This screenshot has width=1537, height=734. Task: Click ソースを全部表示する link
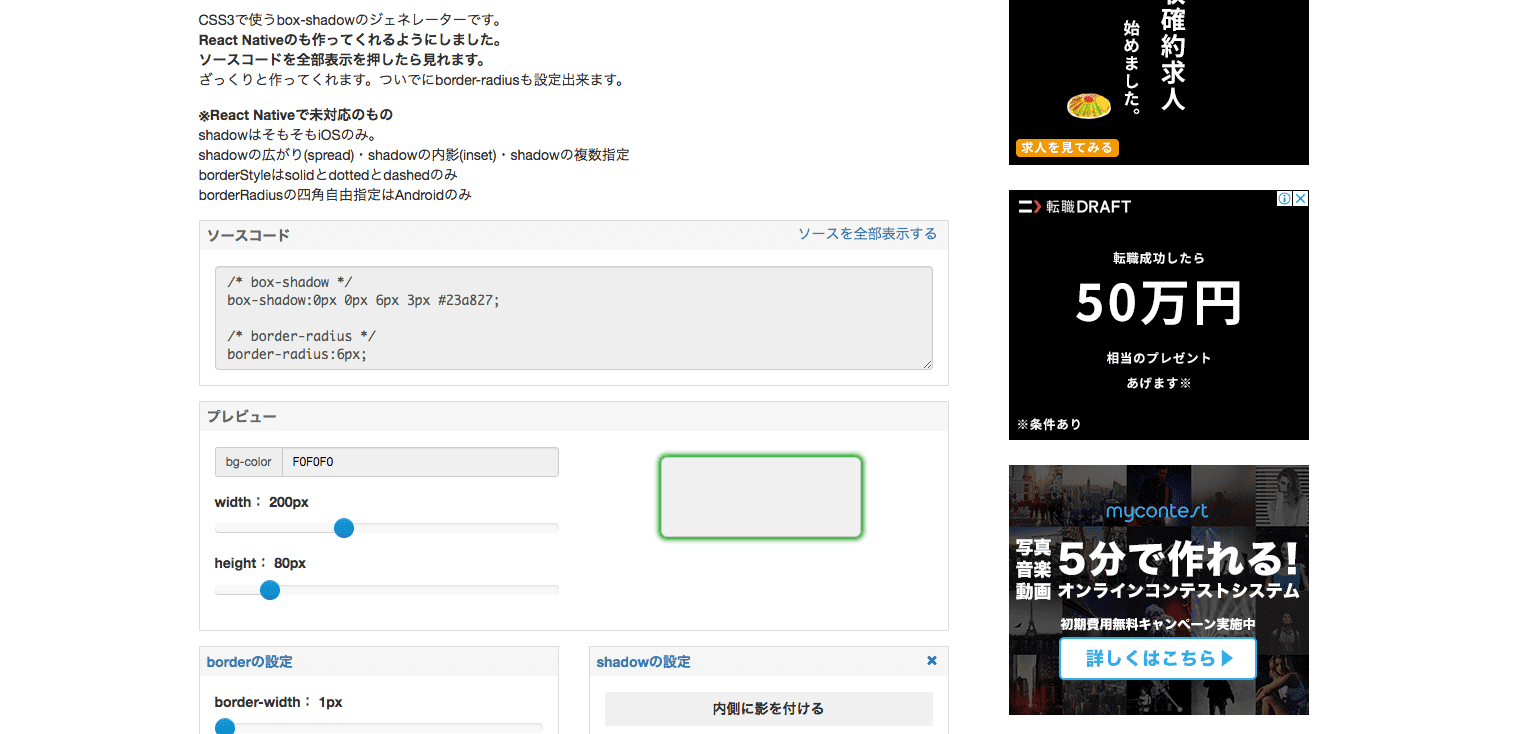[867, 234]
